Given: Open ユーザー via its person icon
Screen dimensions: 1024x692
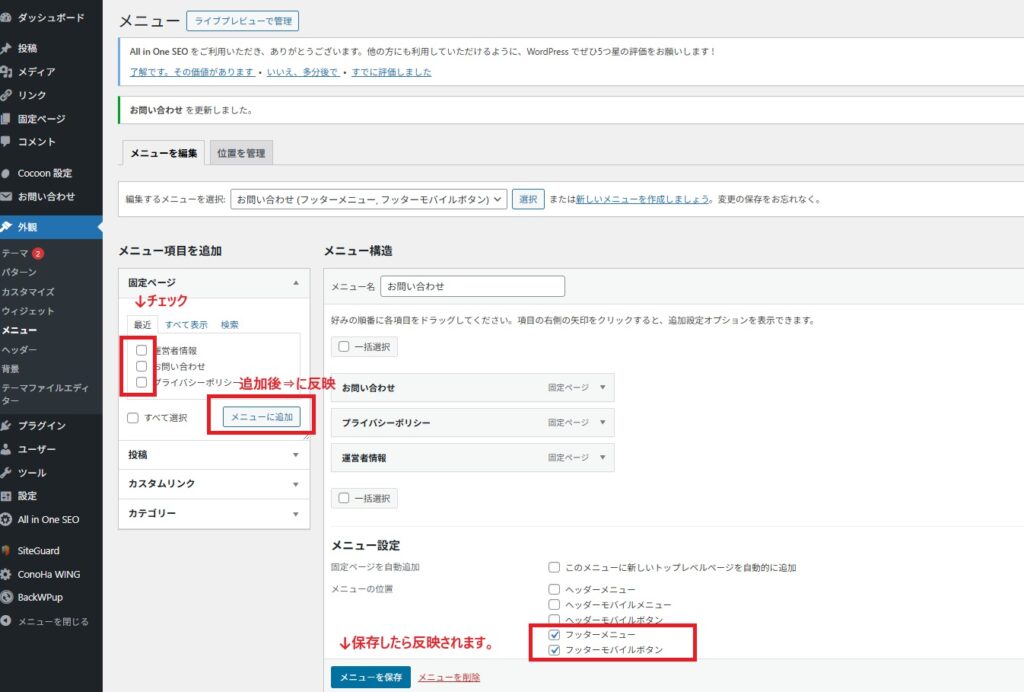Looking at the screenshot, I should (x=7, y=449).
